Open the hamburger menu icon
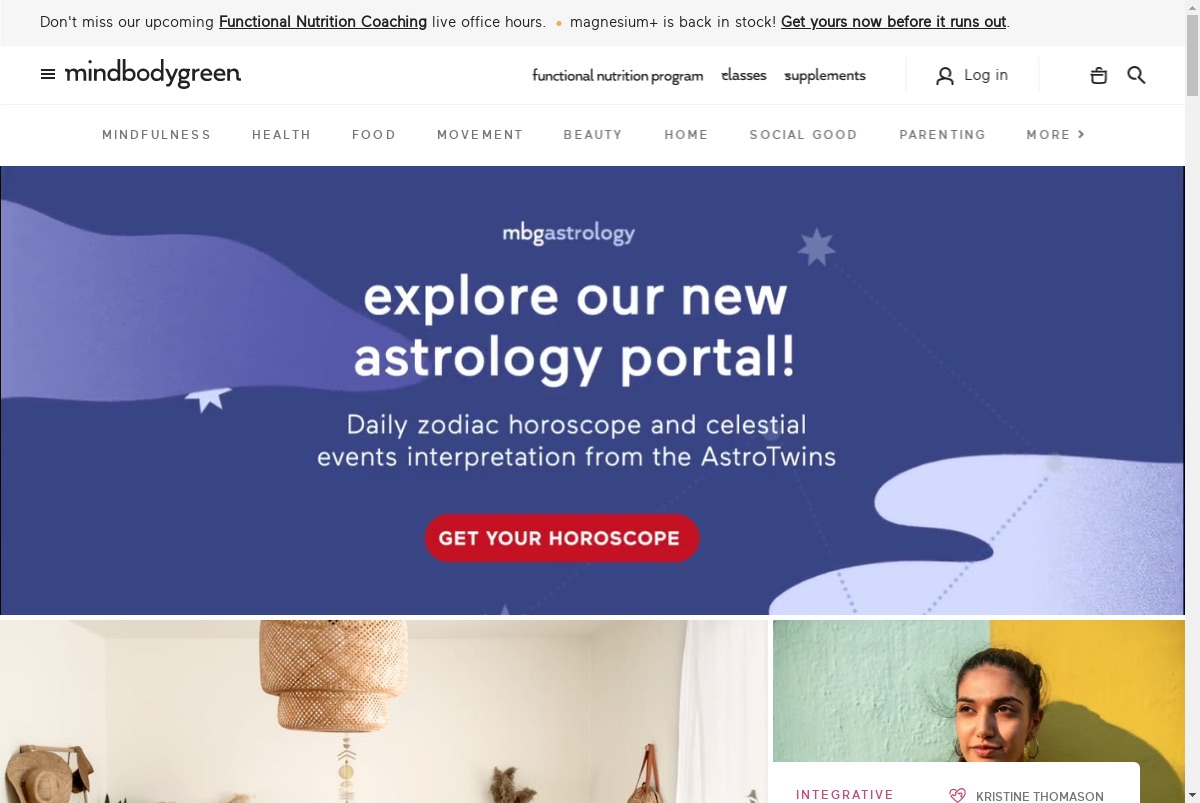 [x=48, y=74]
